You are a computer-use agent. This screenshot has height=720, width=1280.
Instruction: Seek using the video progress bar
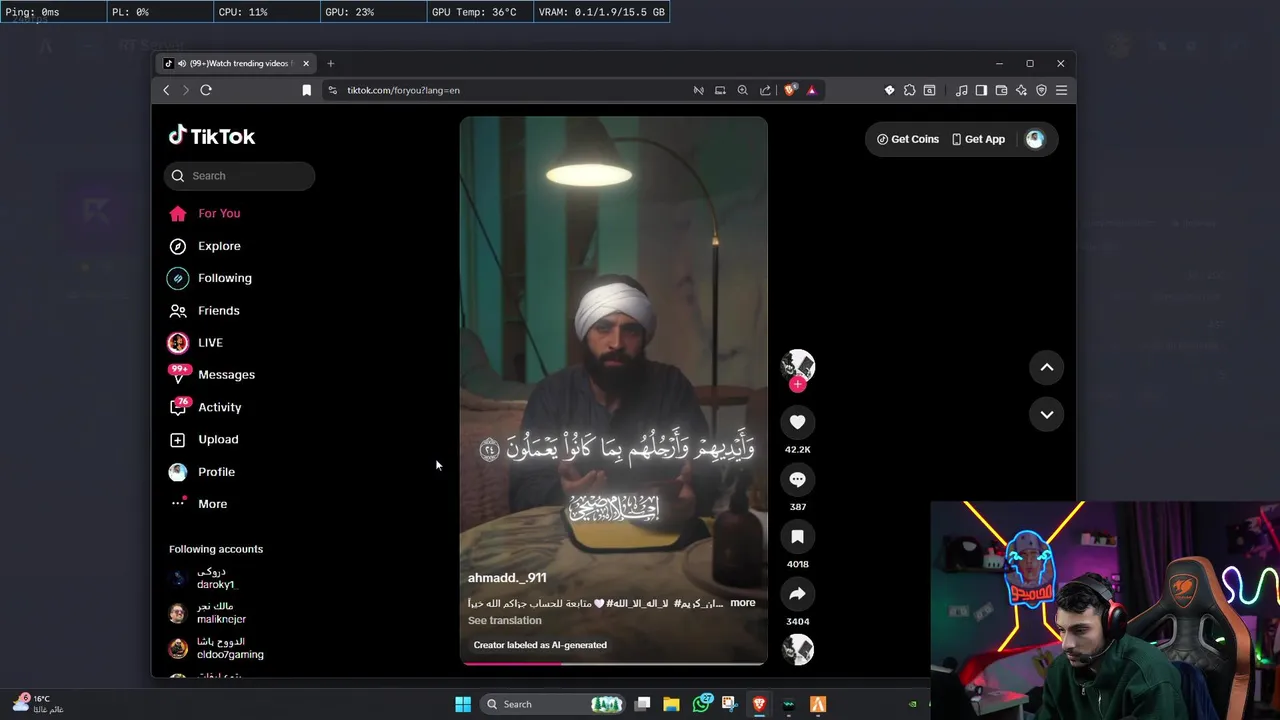click(x=613, y=662)
